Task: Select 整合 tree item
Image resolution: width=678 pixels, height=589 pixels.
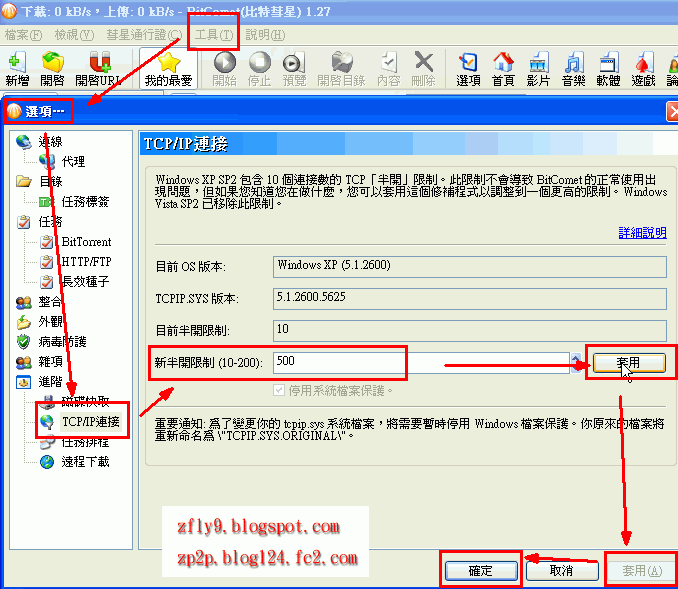Action: click(x=50, y=301)
